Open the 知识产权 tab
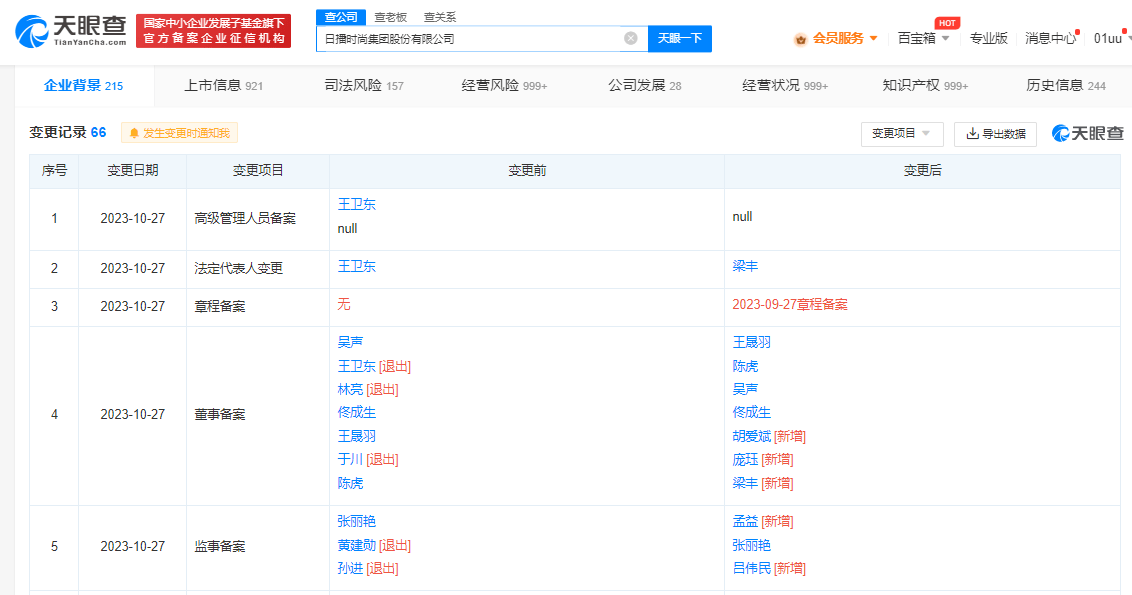This screenshot has width=1132, height=595. coord(924,86)
